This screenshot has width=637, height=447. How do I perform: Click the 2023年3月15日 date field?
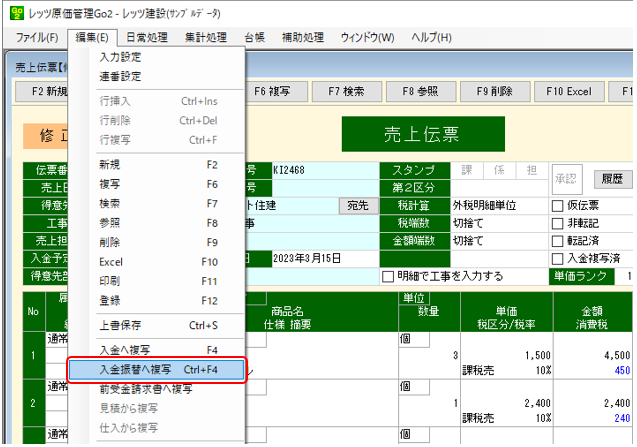click(325, 258)
